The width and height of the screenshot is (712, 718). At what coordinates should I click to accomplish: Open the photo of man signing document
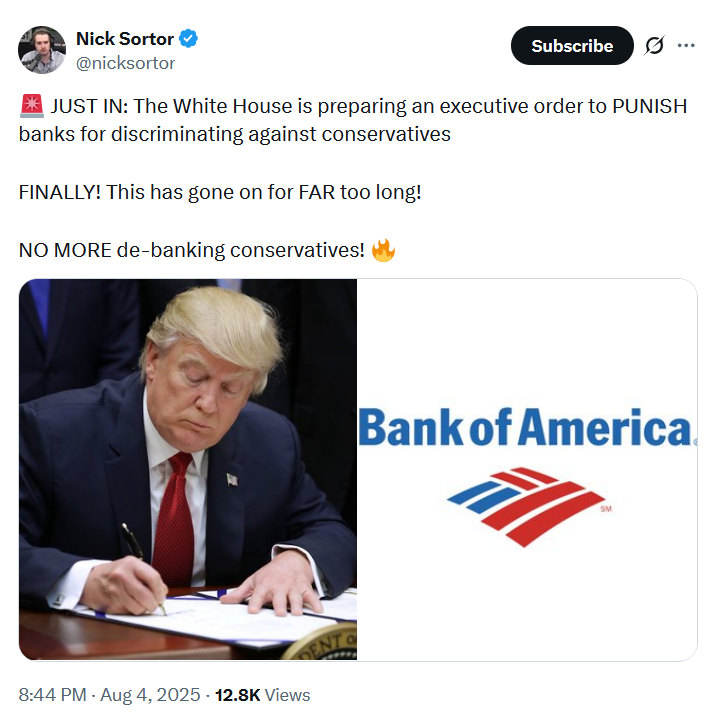[x=188, y=469]
